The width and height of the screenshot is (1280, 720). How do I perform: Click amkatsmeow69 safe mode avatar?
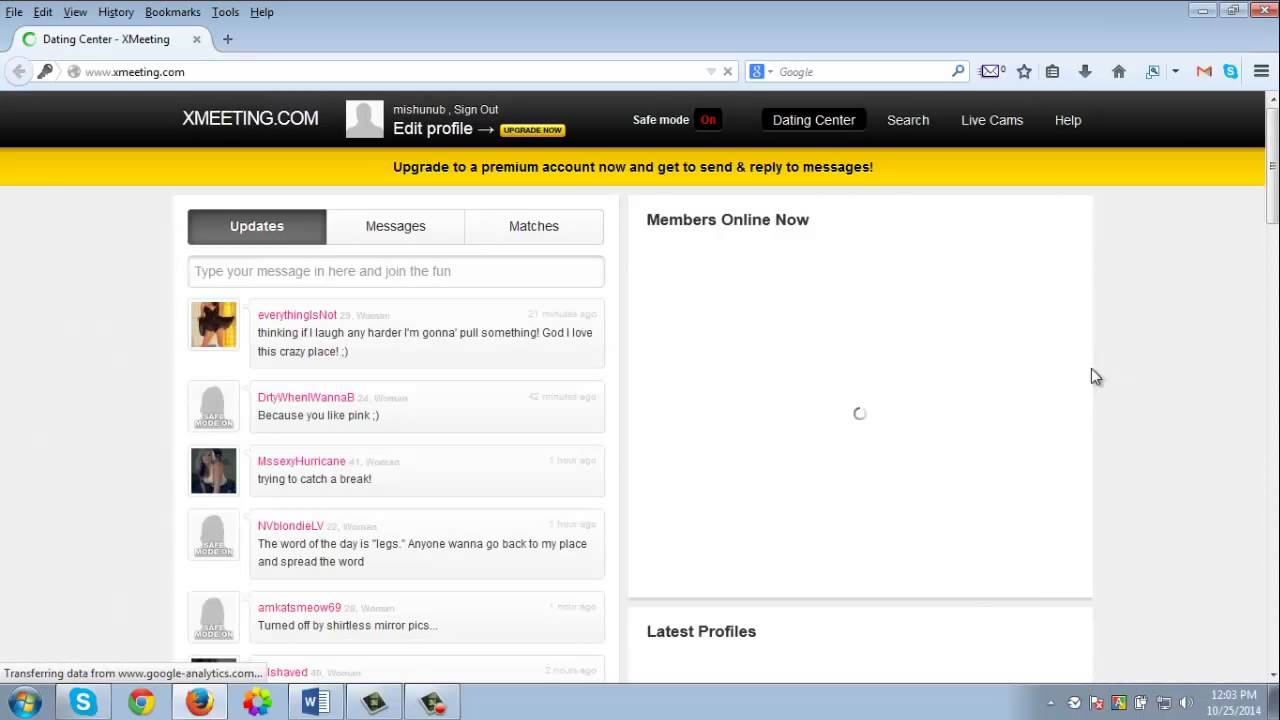pyautogui.click(x=214, y=617)
